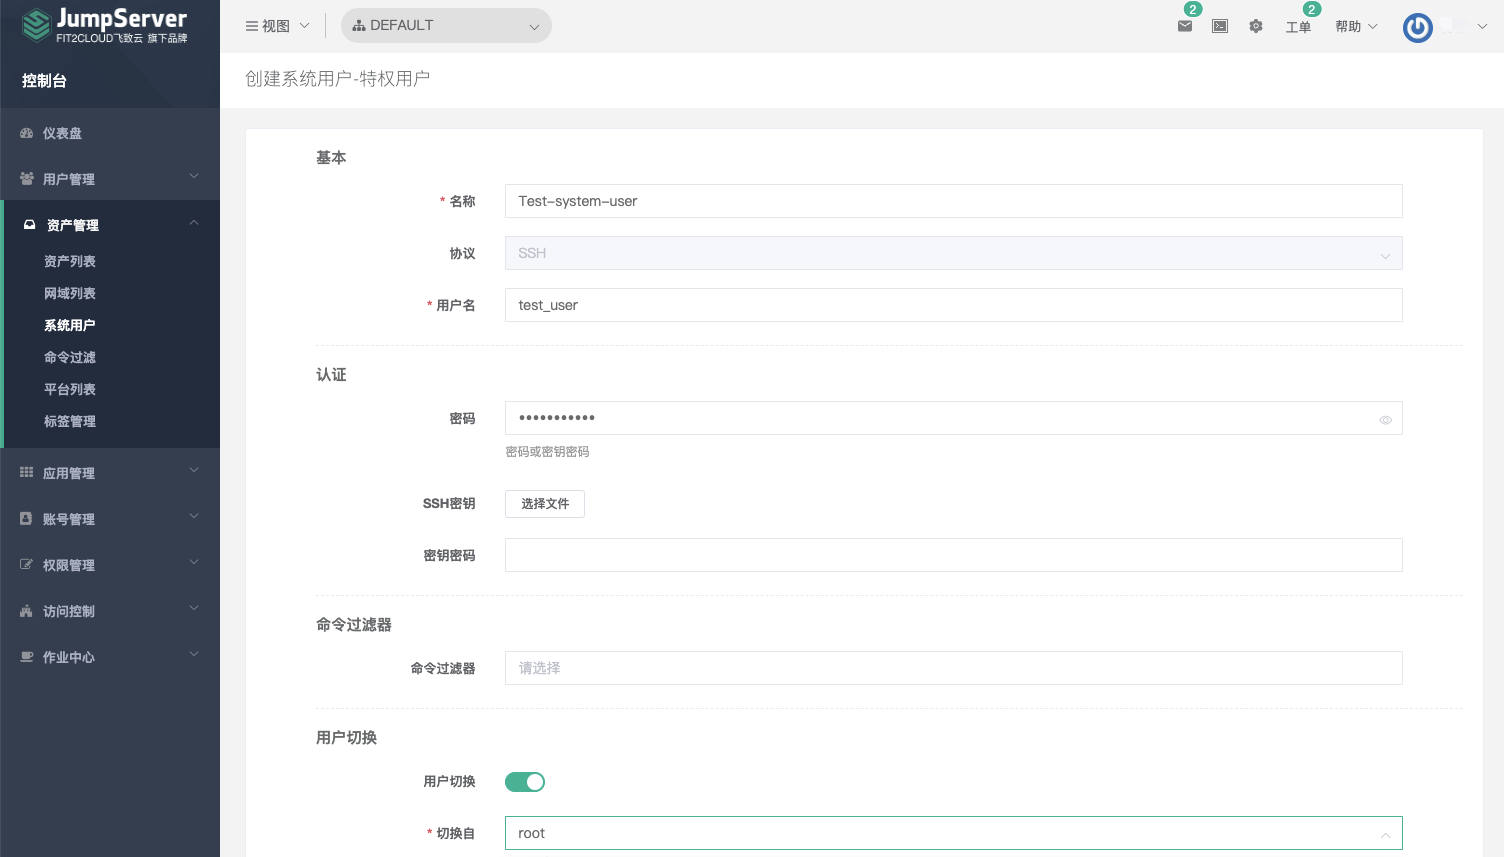Launch the web terminal icon
Viewport: 1504px width, 857px height.
1219,27
